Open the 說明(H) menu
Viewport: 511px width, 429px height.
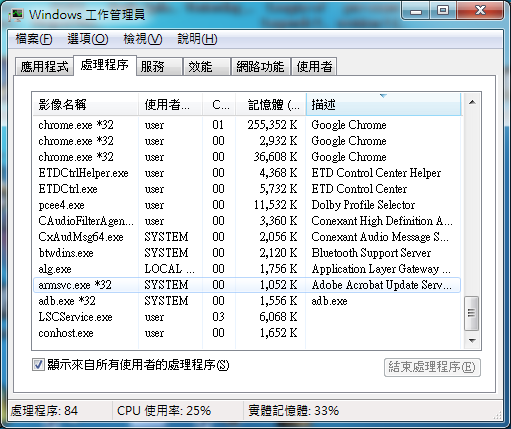[197, 39]
